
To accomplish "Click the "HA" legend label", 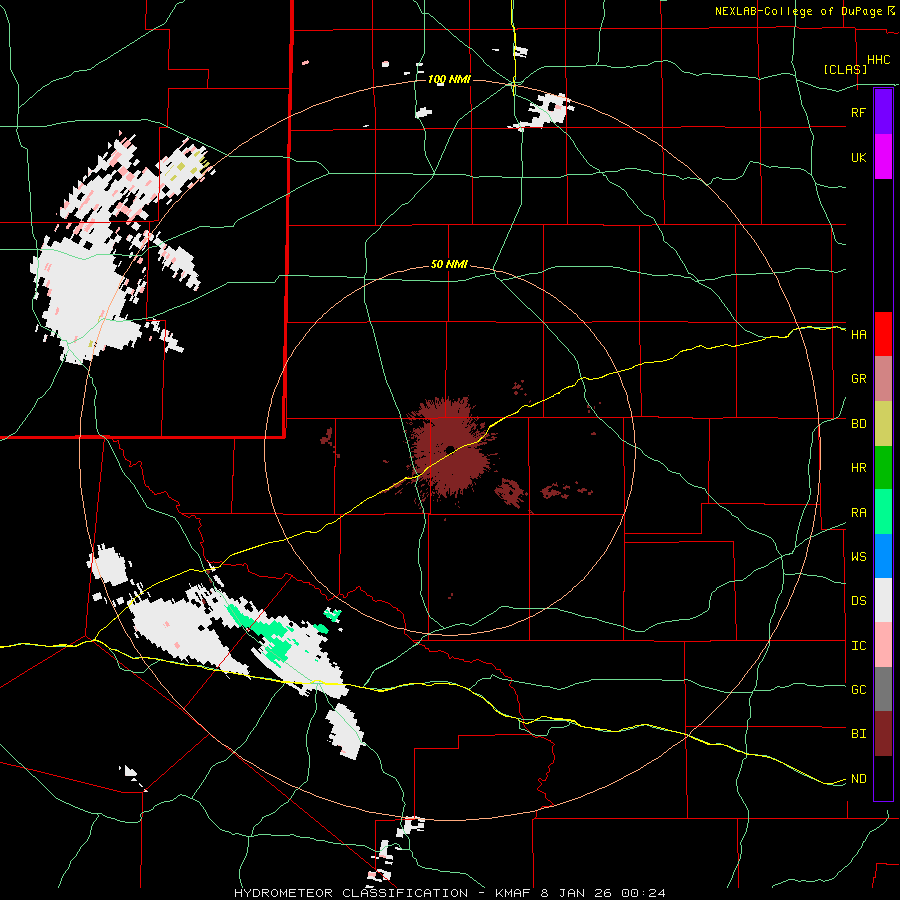I will pos(858,335).
